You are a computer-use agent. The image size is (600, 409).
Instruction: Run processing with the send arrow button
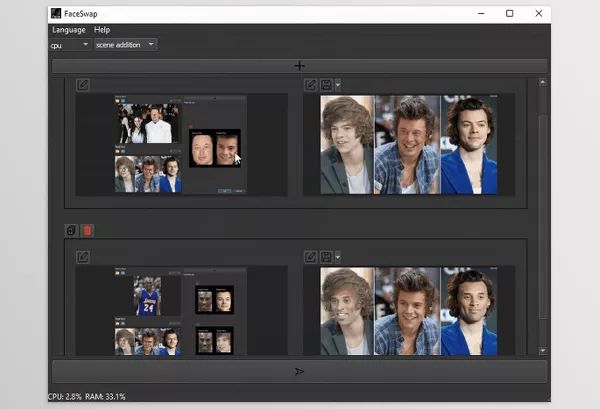pos(299,371)
